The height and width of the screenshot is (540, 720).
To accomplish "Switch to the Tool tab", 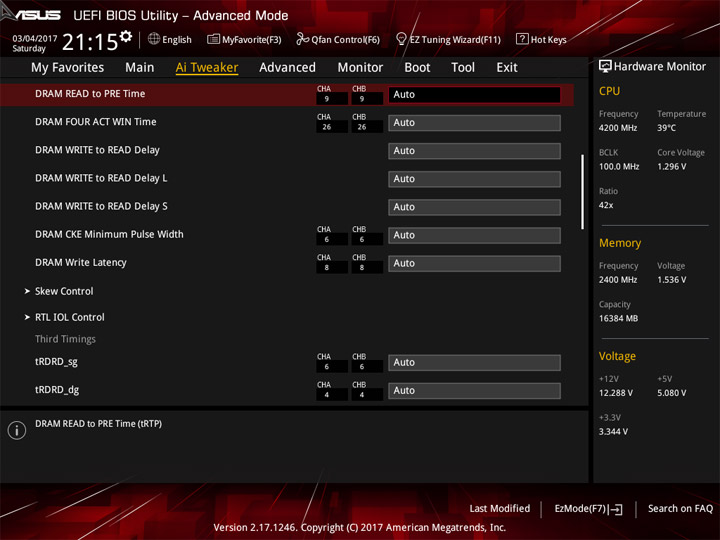I will pyautogui.click(x=463, y=68).
